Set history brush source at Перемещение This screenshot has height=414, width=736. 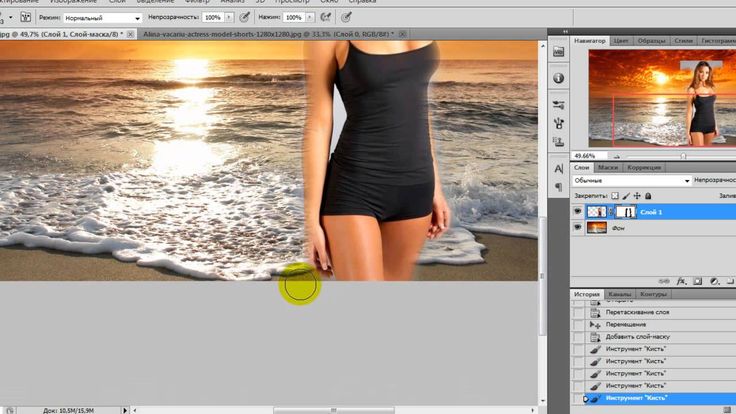(579, 324)
